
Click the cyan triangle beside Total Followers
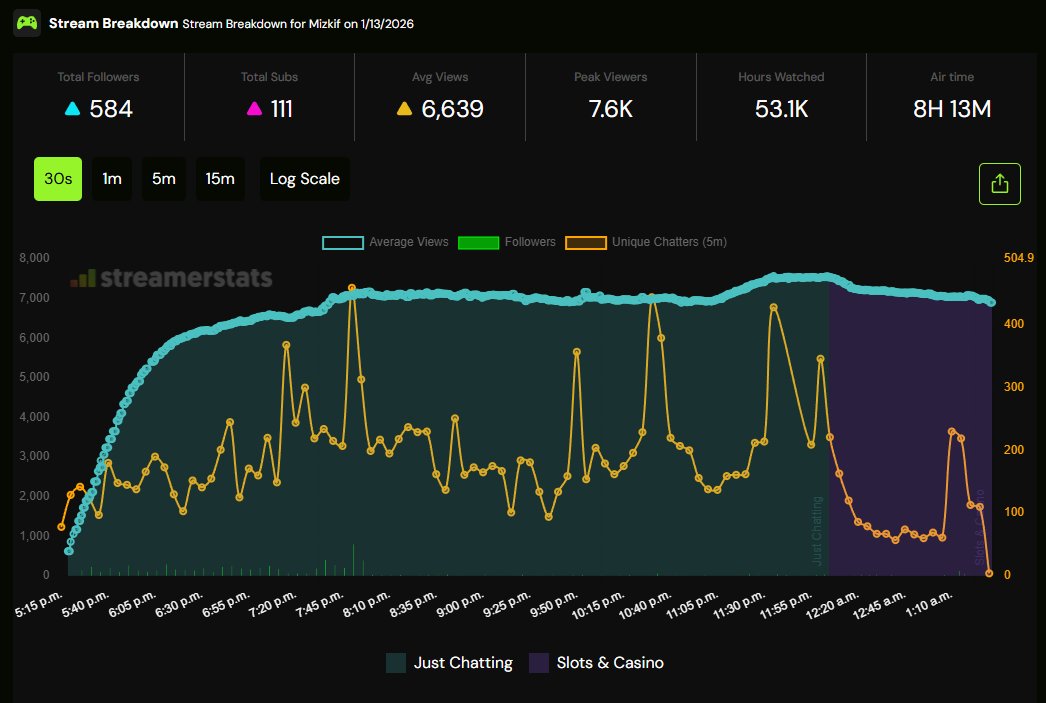tap(72, 109)
